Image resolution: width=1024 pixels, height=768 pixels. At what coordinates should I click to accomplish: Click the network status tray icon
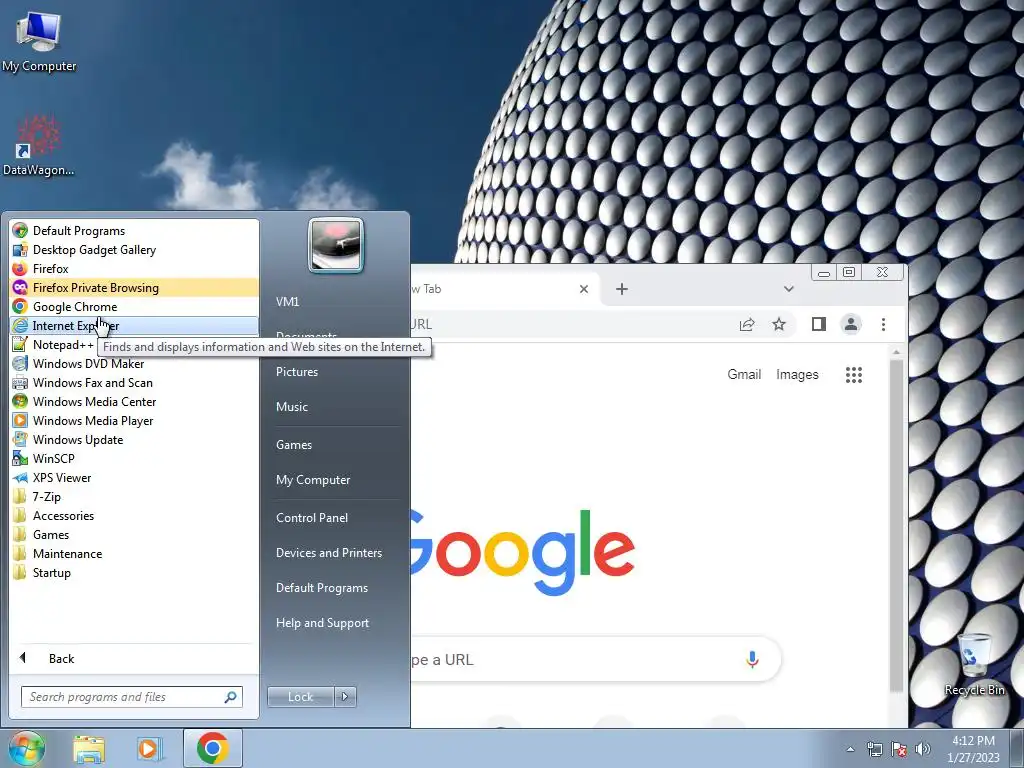coord(874,749)
